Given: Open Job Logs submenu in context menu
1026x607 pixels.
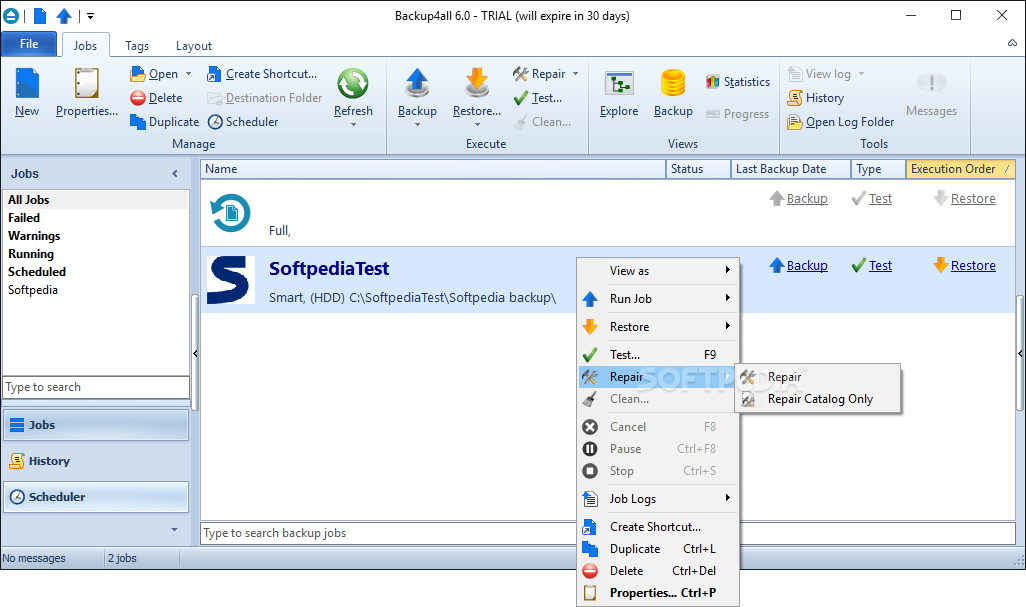Looking at the screenshot, I should click(x=658, y=499).
